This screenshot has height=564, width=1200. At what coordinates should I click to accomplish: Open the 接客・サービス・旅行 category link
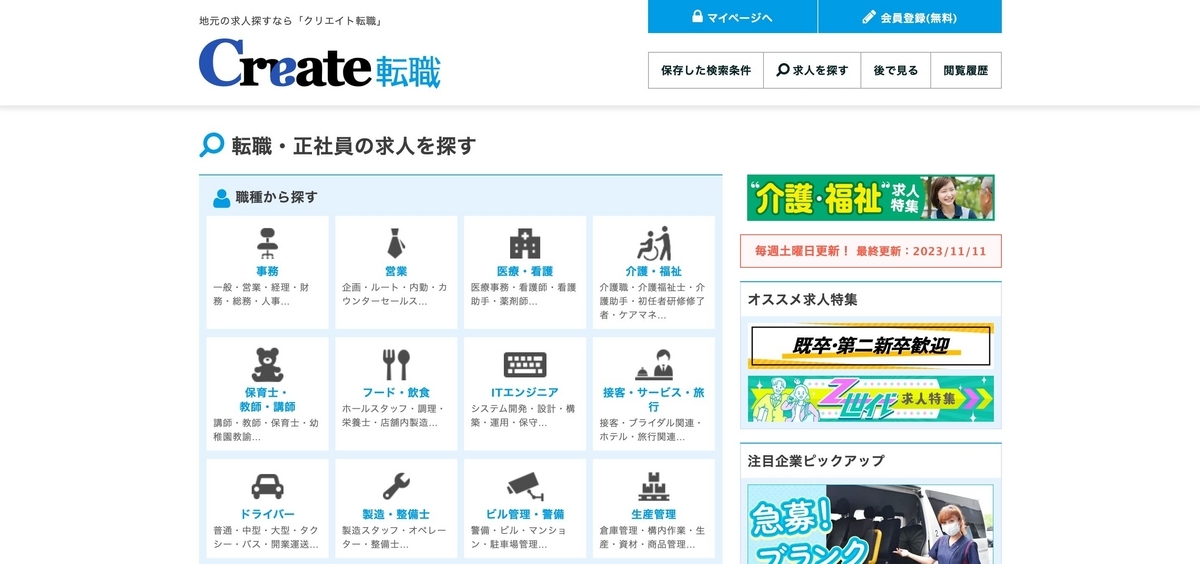pyautogui.click(x=654, y=399)
